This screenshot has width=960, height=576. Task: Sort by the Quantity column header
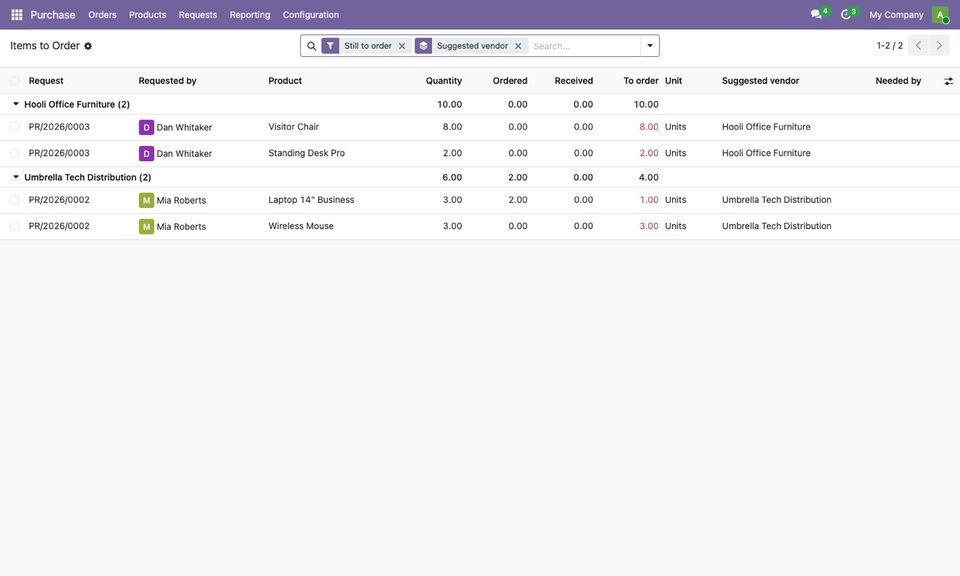tap(444, 81)
